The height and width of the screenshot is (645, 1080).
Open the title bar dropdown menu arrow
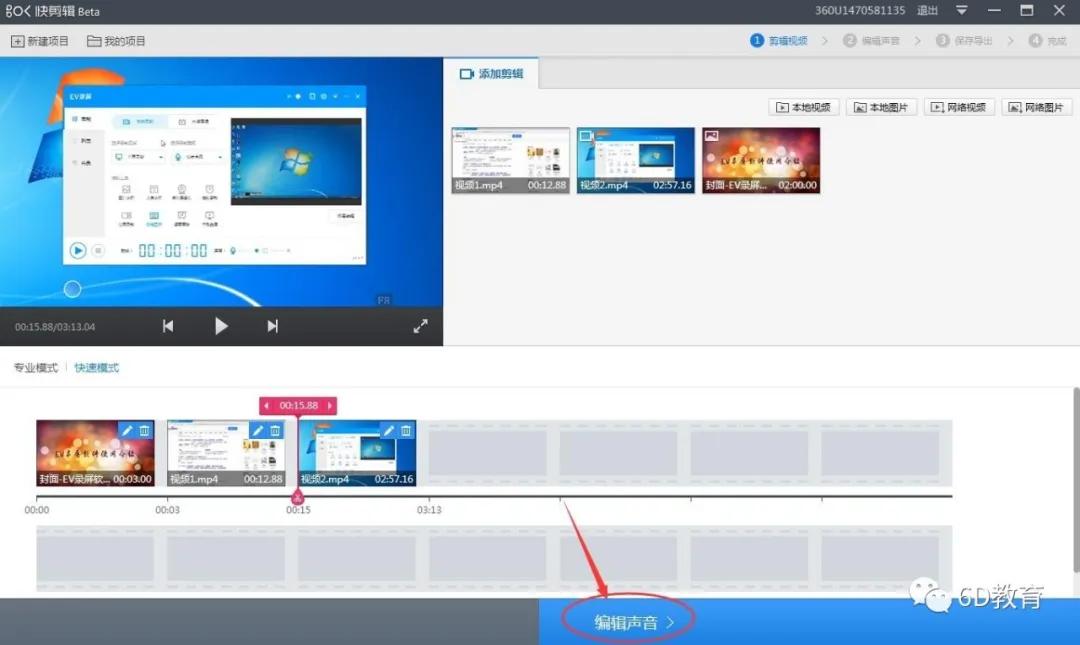point(962,10)
